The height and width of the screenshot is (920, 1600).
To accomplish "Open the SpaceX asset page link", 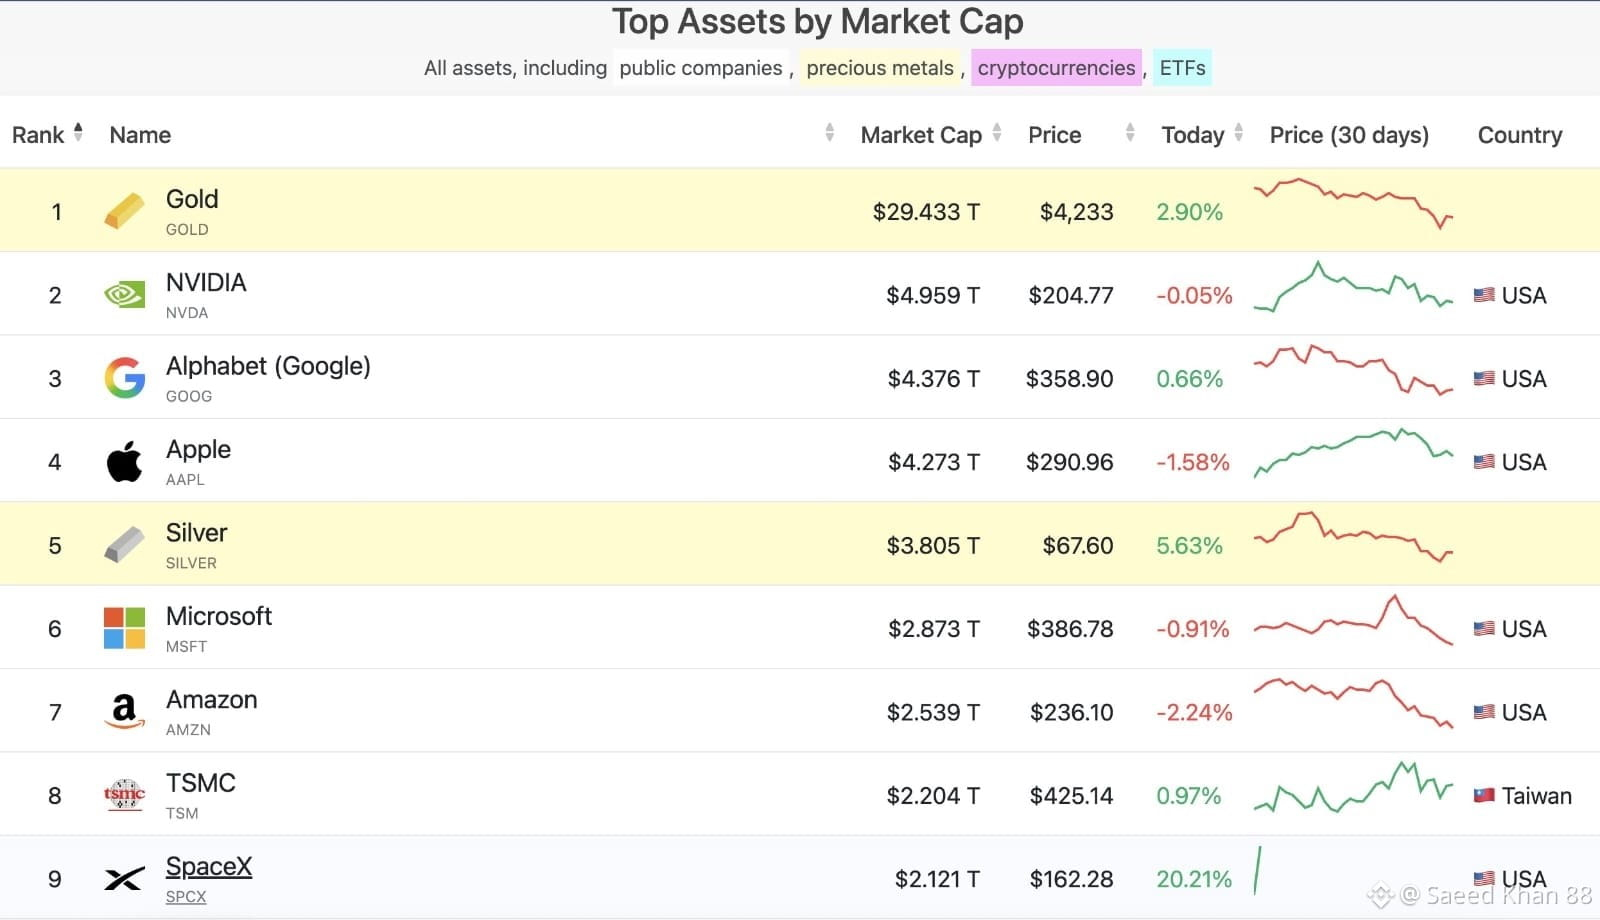I will (209, 866).
